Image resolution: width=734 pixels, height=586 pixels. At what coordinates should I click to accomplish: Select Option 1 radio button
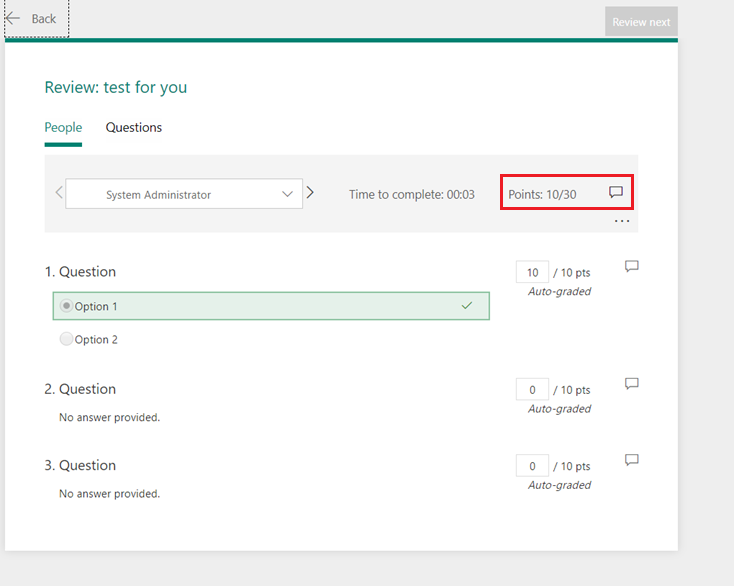point(66,306)
